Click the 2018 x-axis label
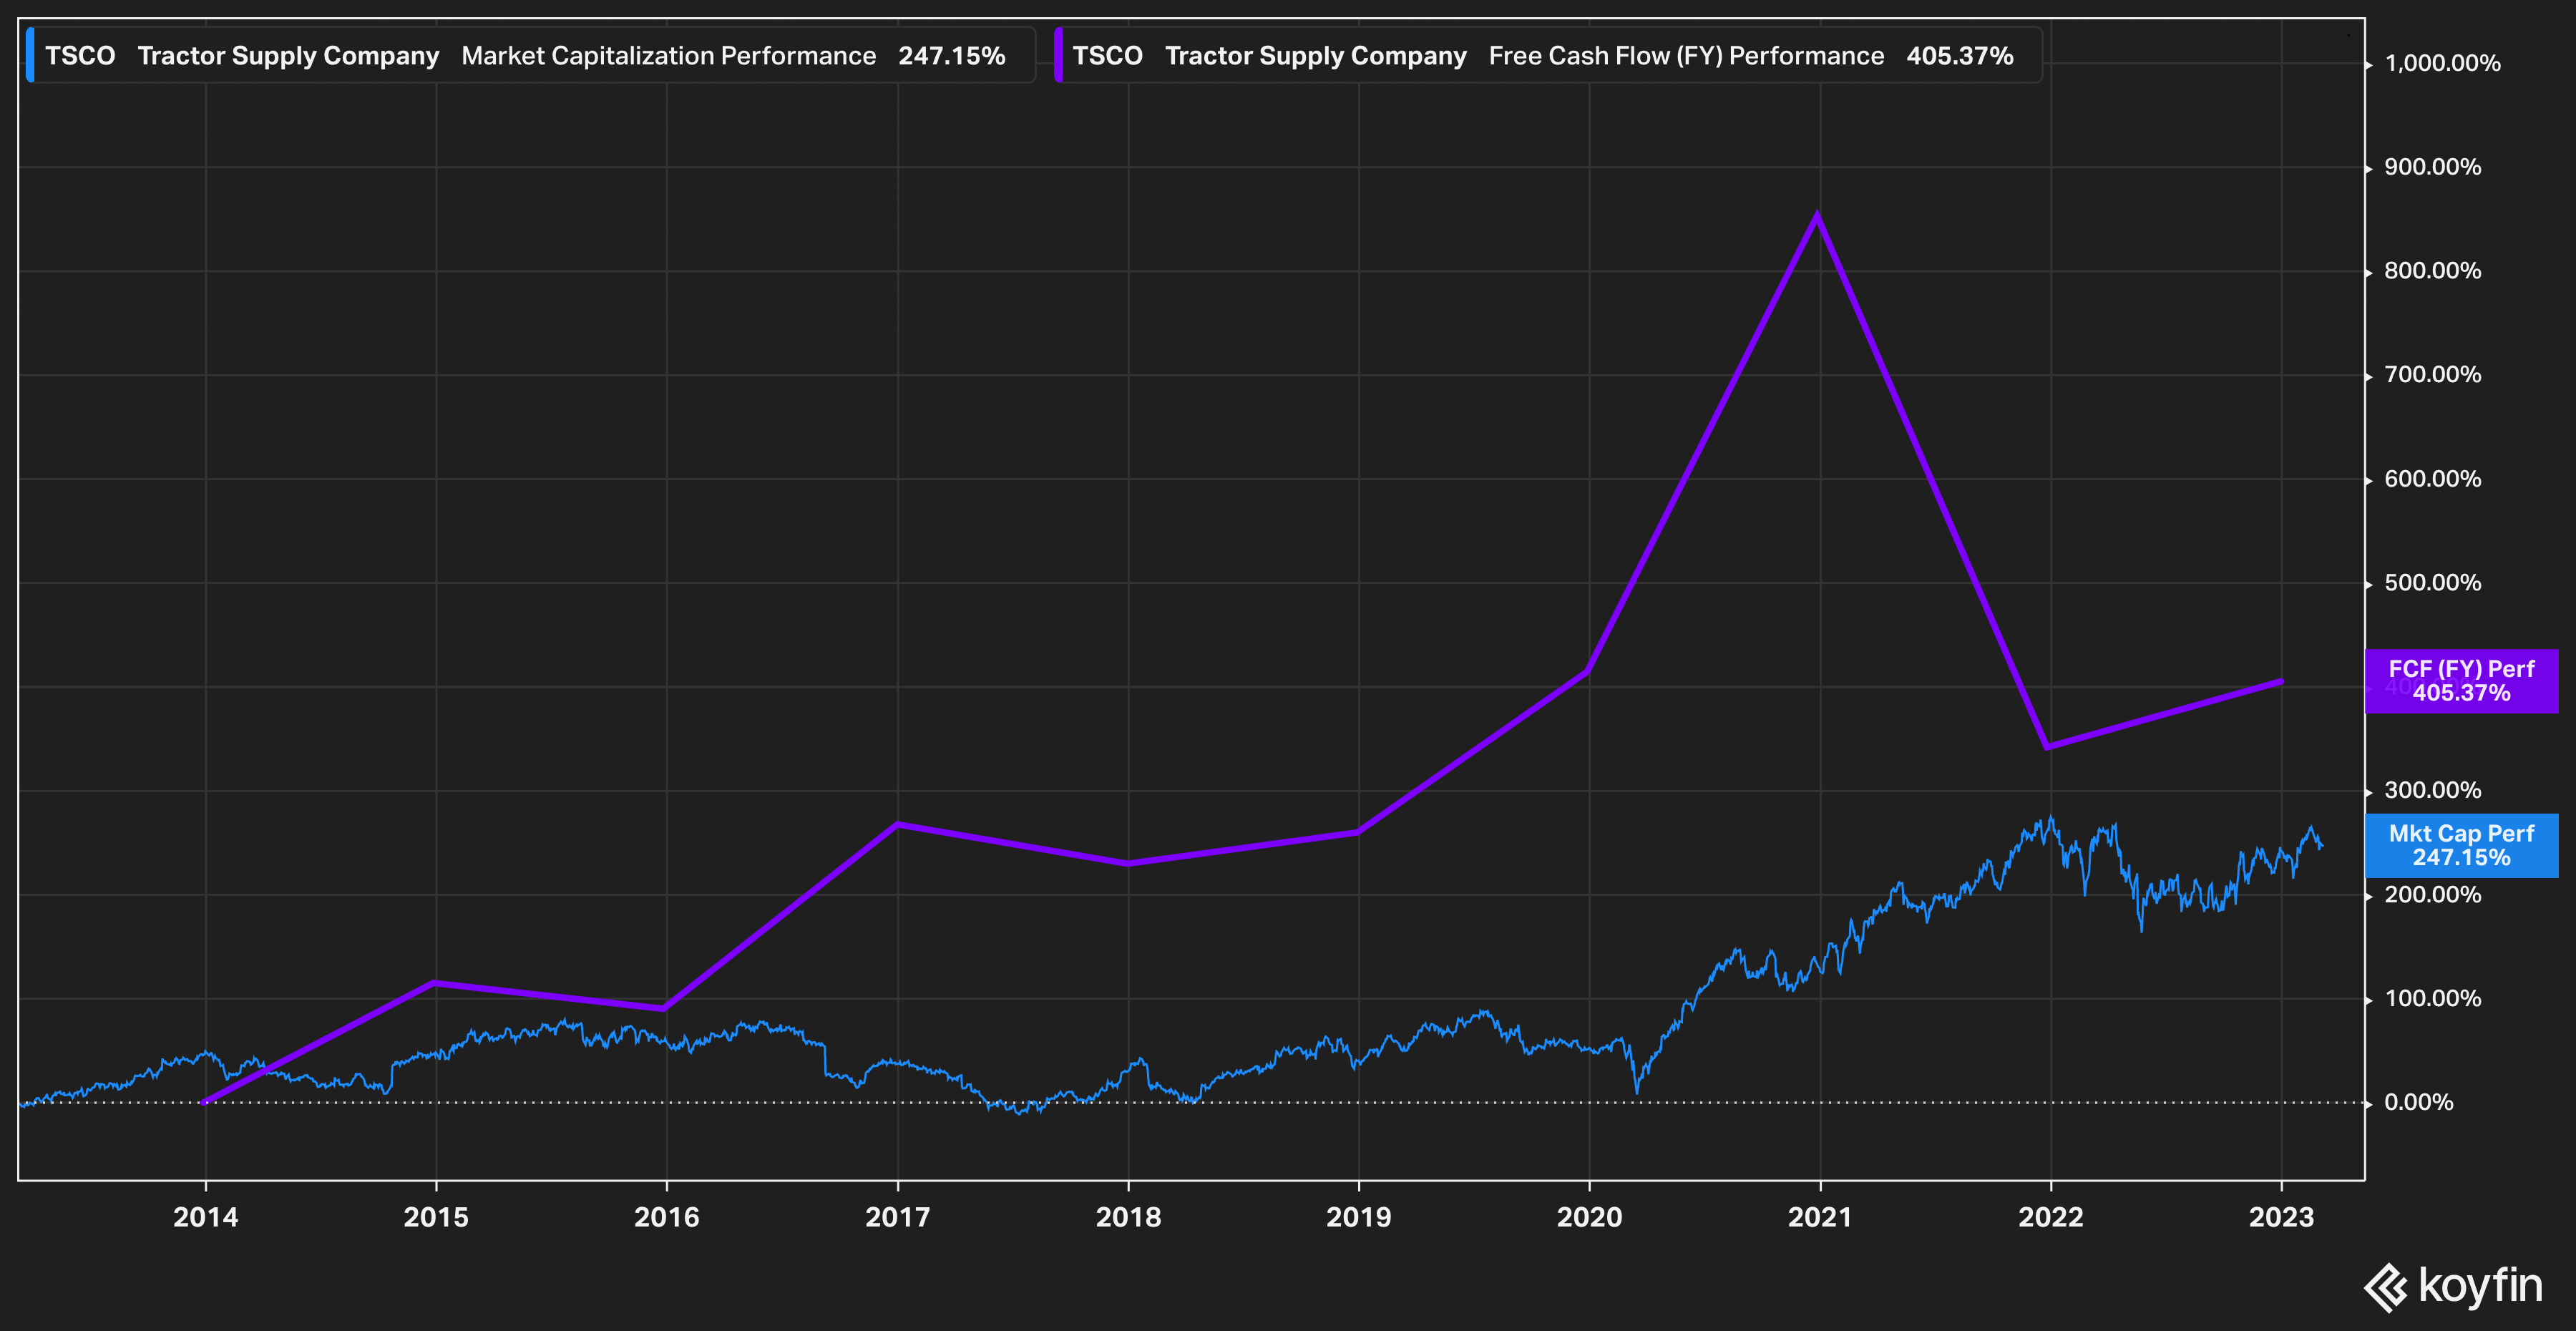Viewport: 2576px width, 1331px height. pos(1128,1217)
